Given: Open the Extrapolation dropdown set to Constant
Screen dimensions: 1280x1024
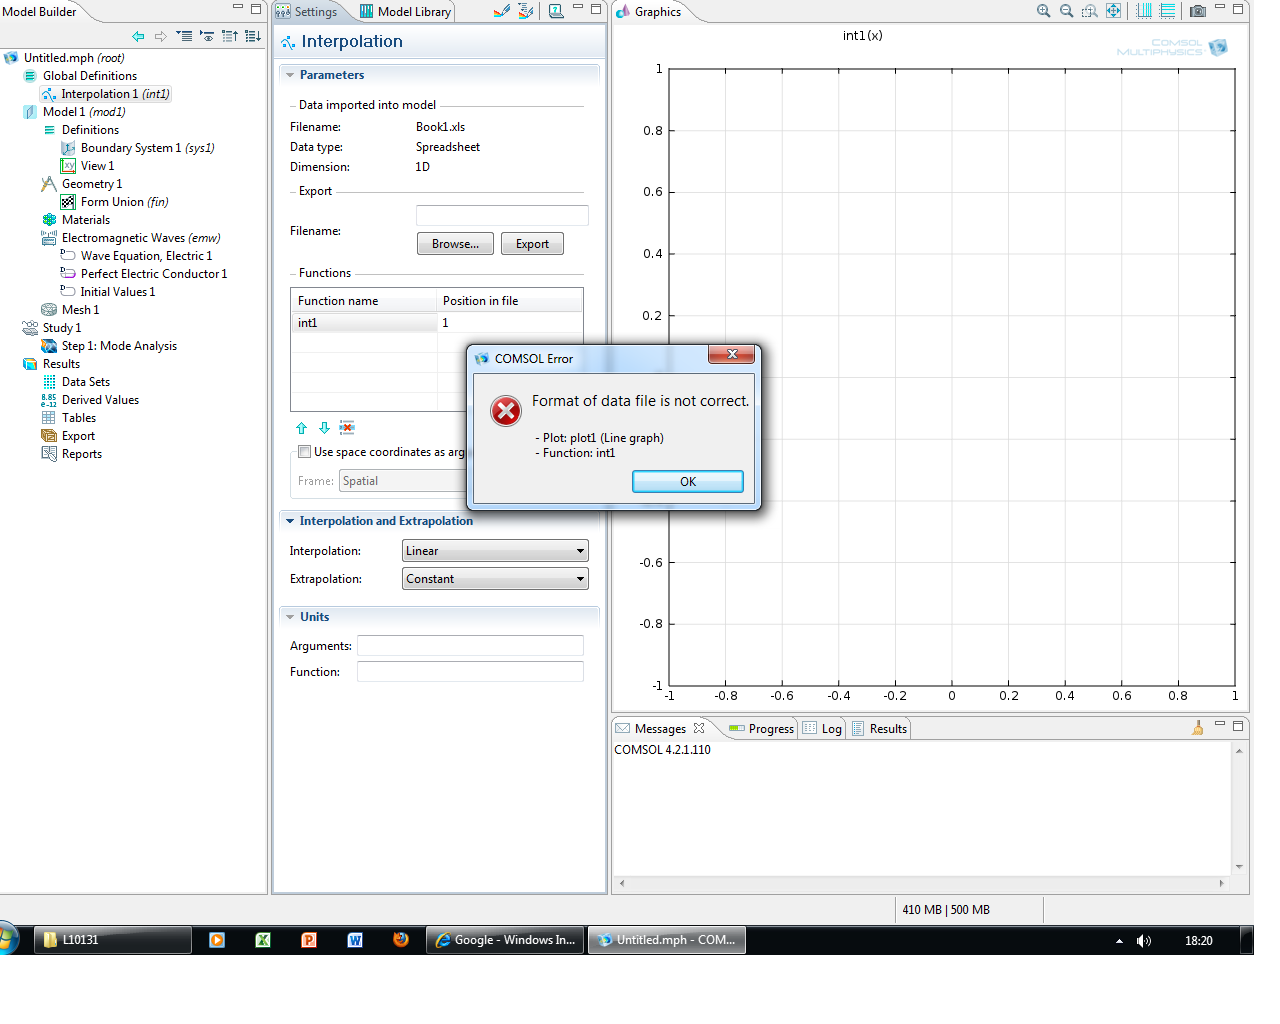Looking at the screenshot, I should point(495,579).
